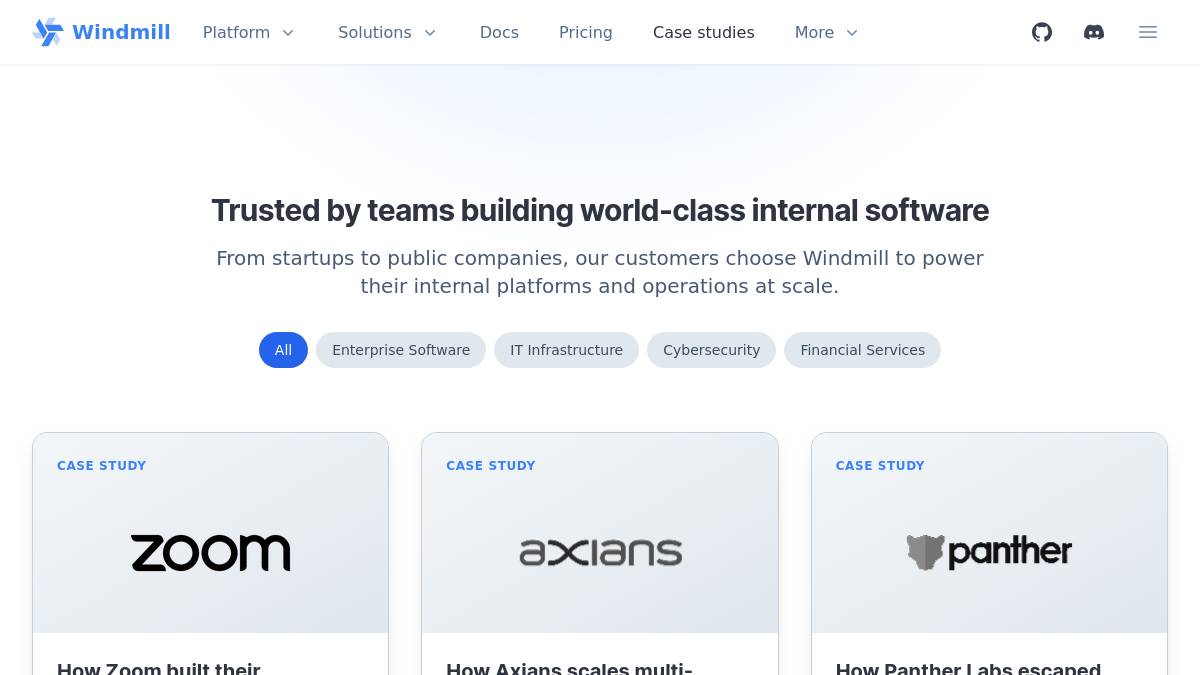1200x675 pixels.
Task: Click the Windmill brand name link
Action: pos(121,32)
